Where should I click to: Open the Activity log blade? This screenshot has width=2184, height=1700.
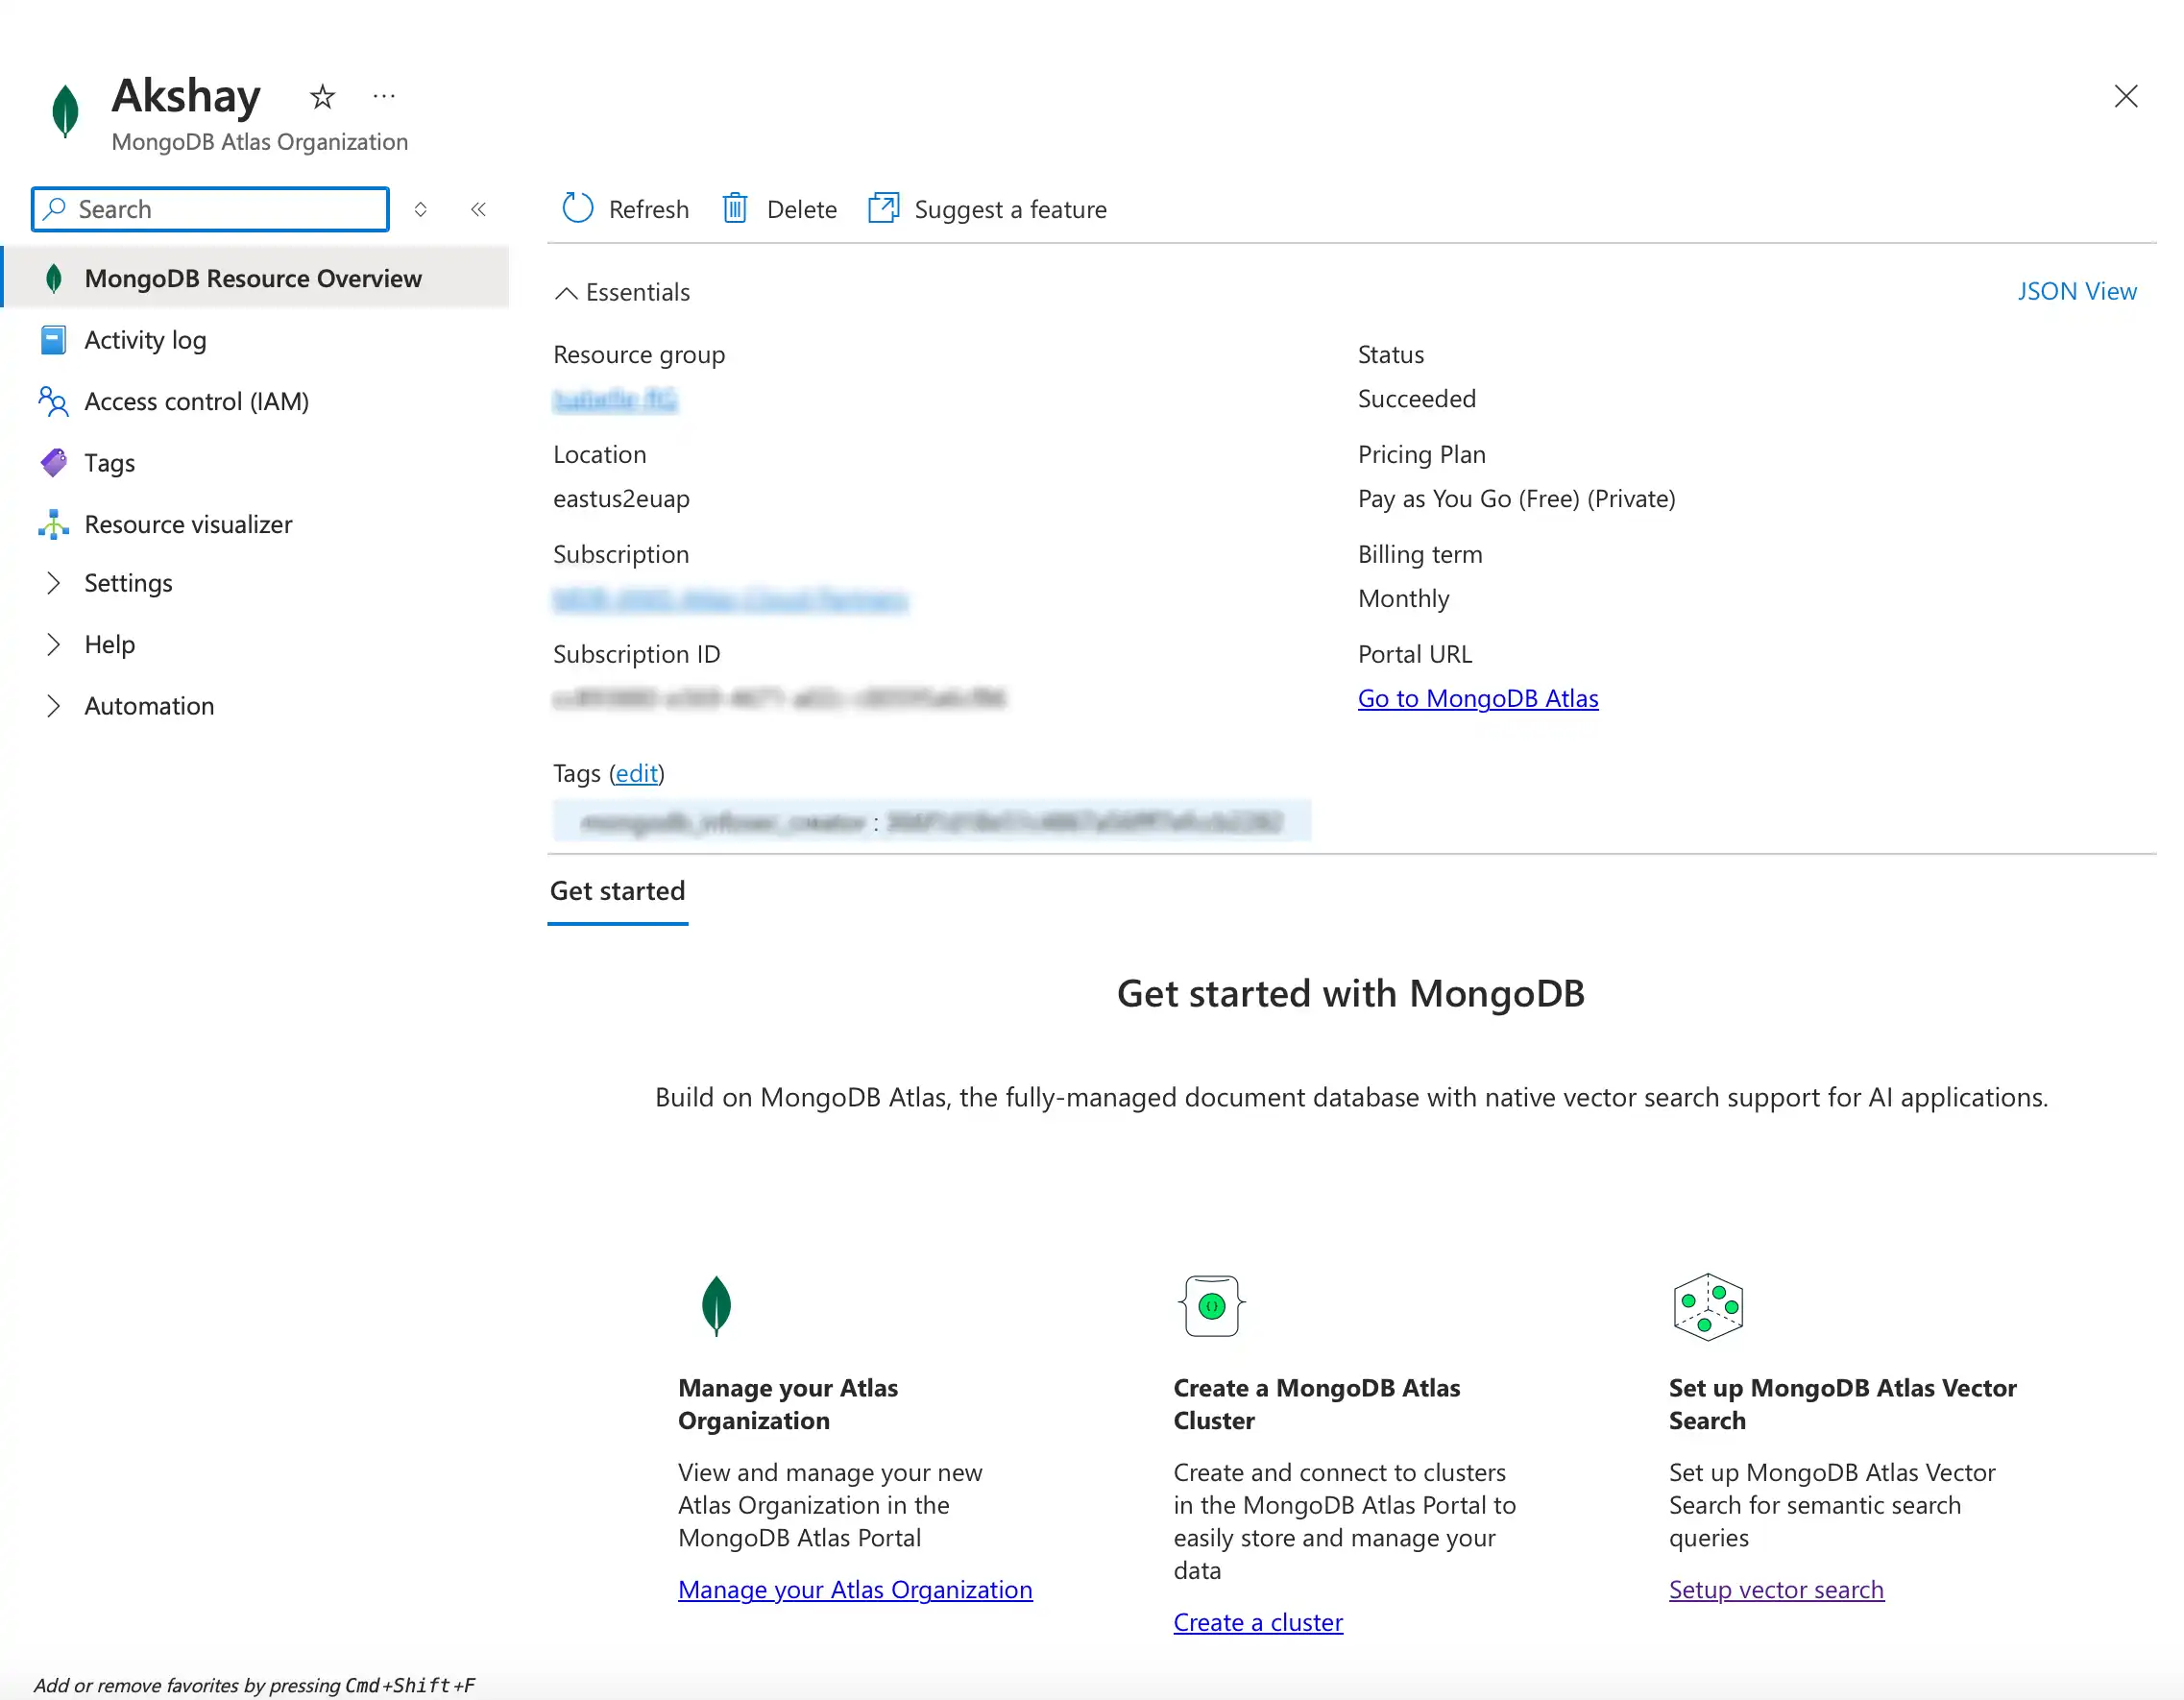pyautogui.click(x=146, y=340)
